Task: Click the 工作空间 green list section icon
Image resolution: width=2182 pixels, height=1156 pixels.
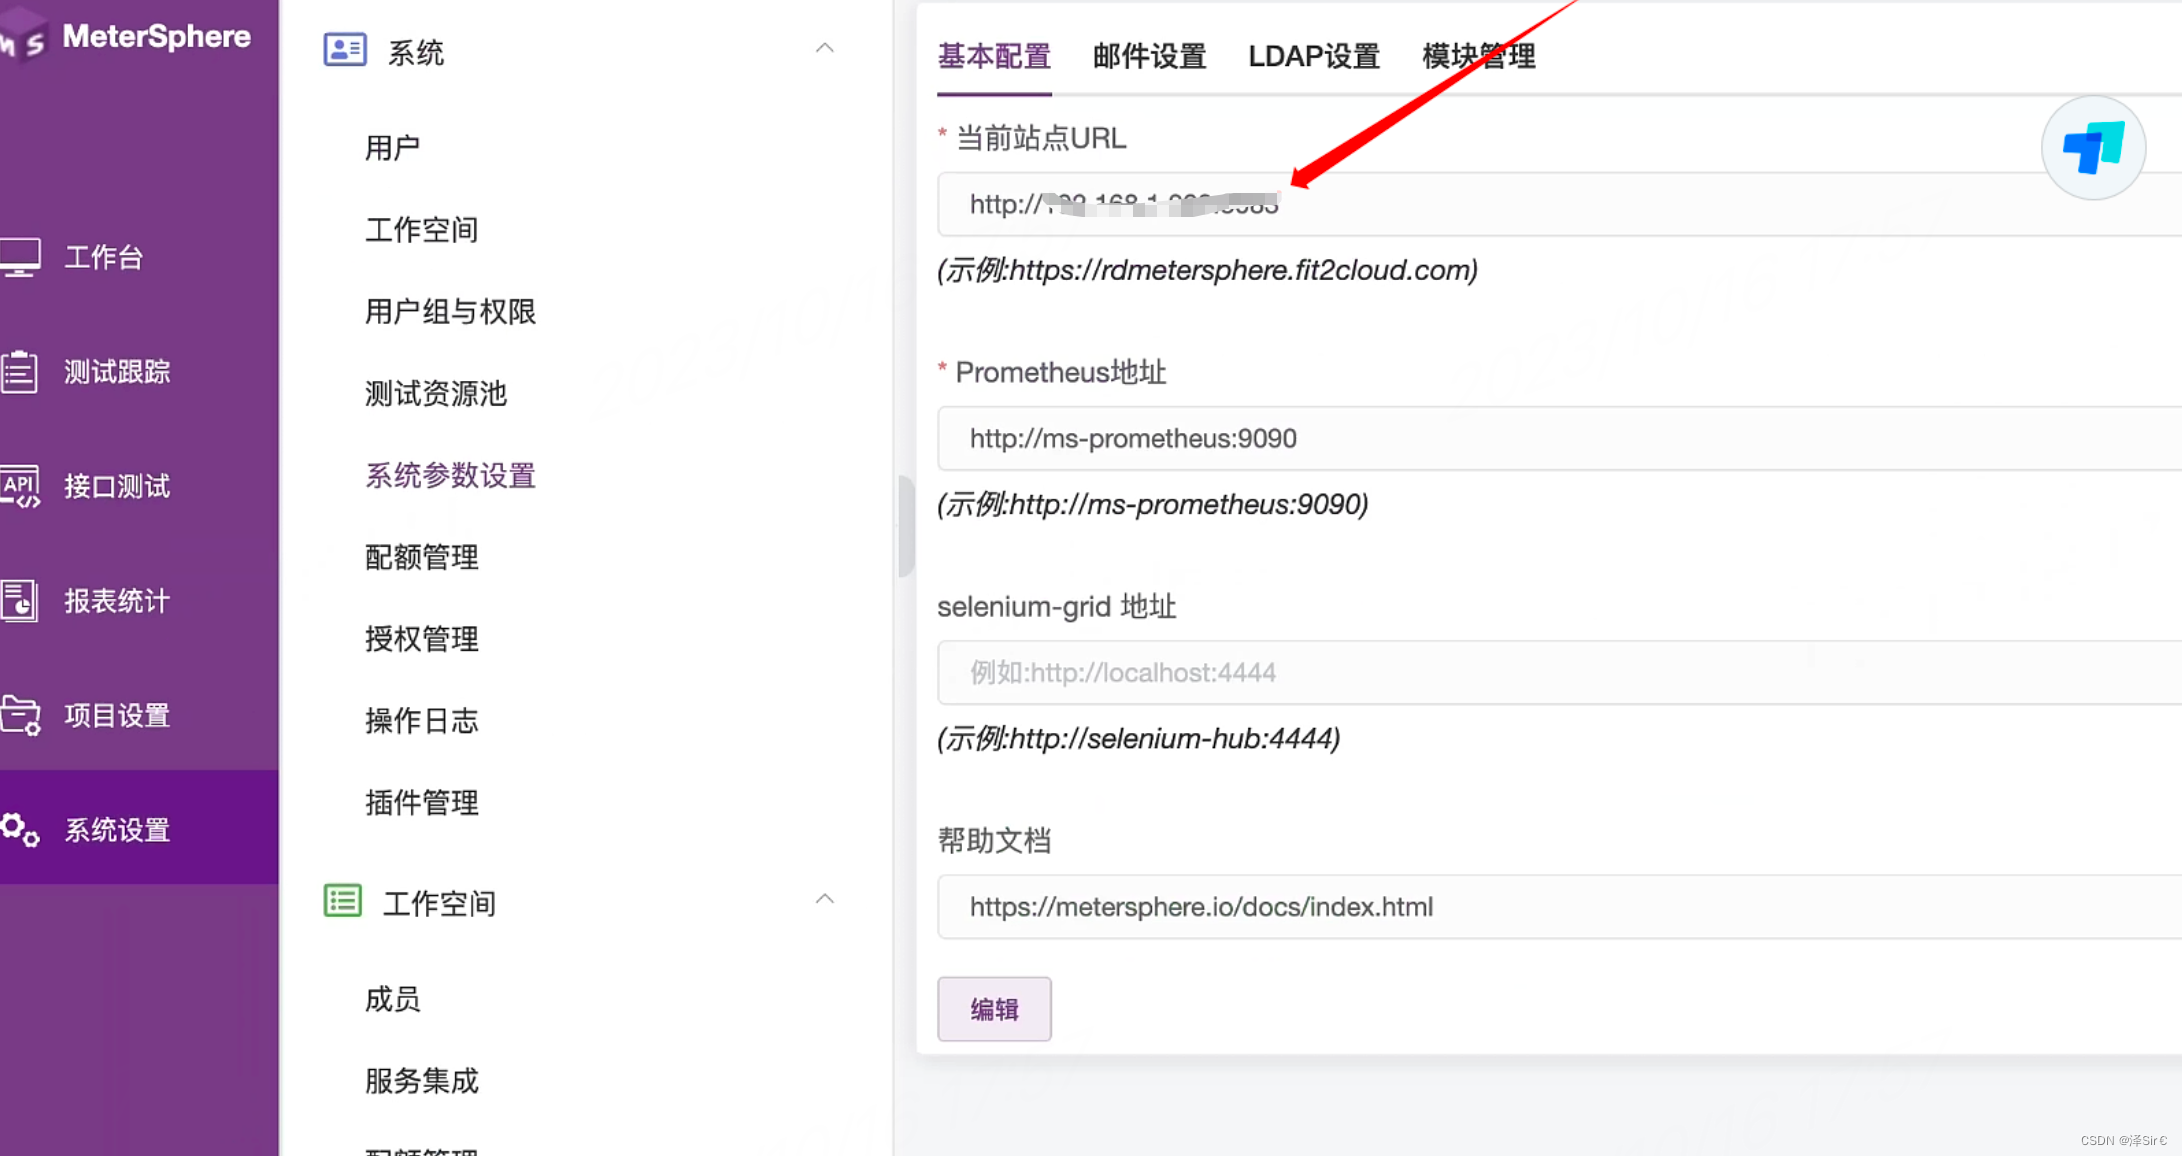Action: point(343,900)
